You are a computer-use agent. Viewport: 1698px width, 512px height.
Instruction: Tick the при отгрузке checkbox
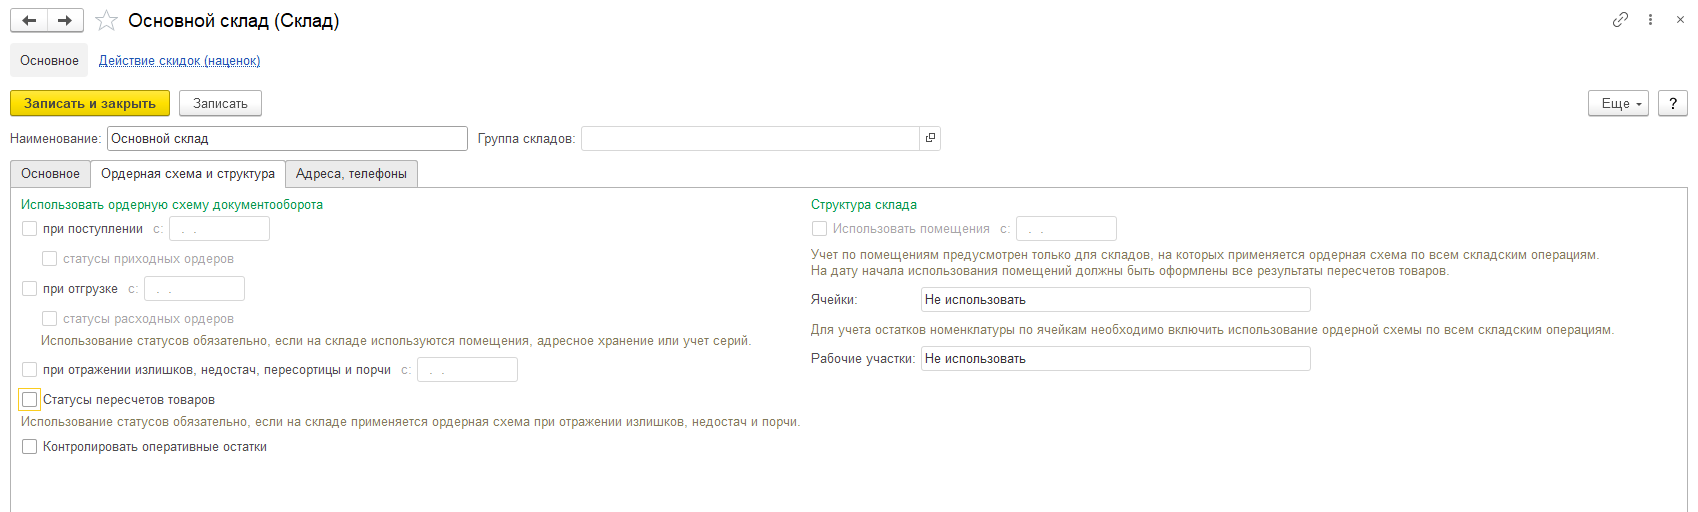(x=29, y=289)
